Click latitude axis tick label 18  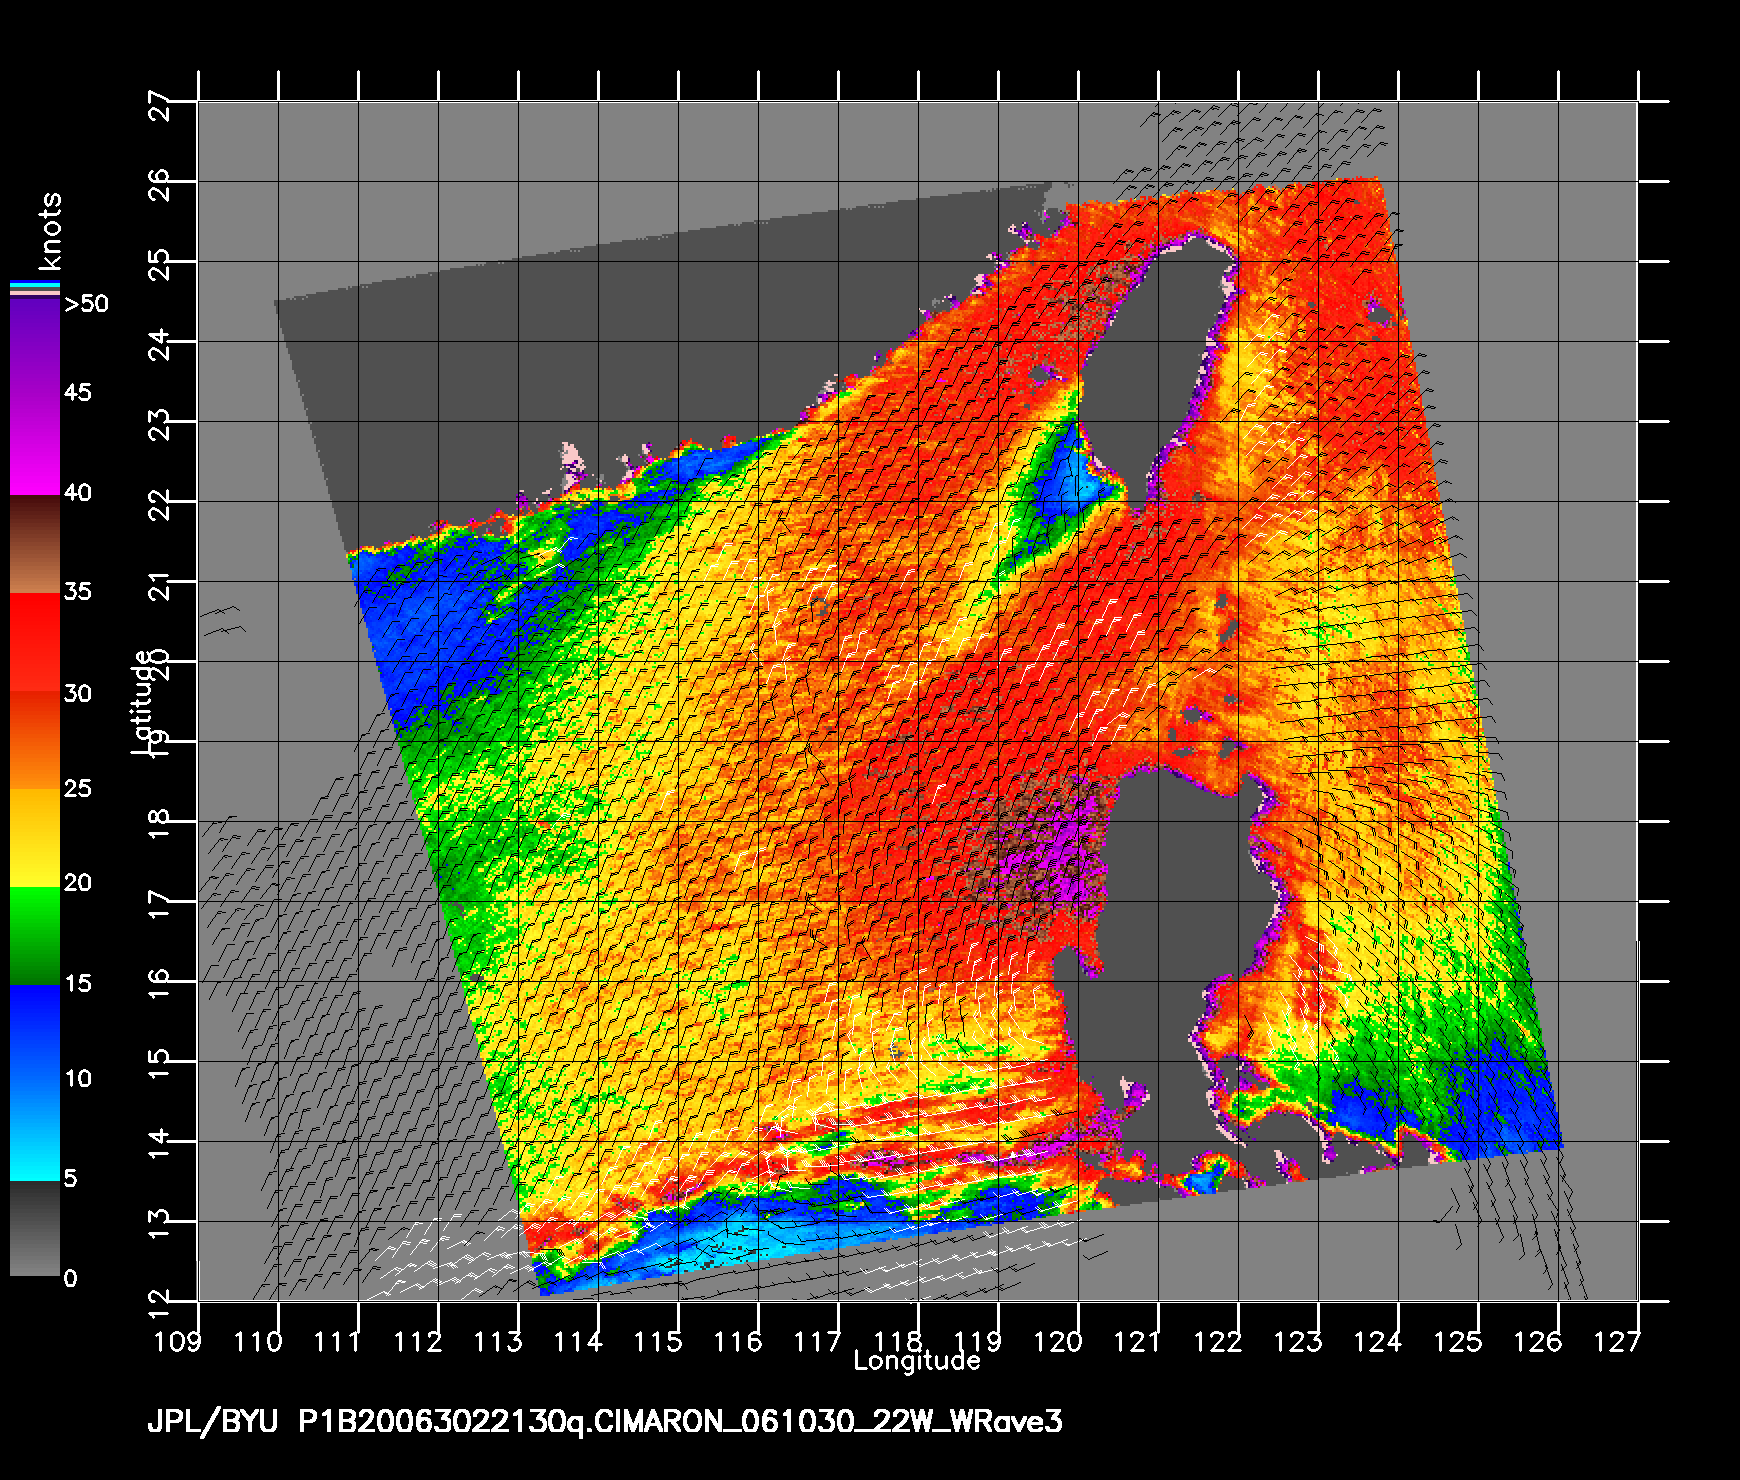[160, 826]
